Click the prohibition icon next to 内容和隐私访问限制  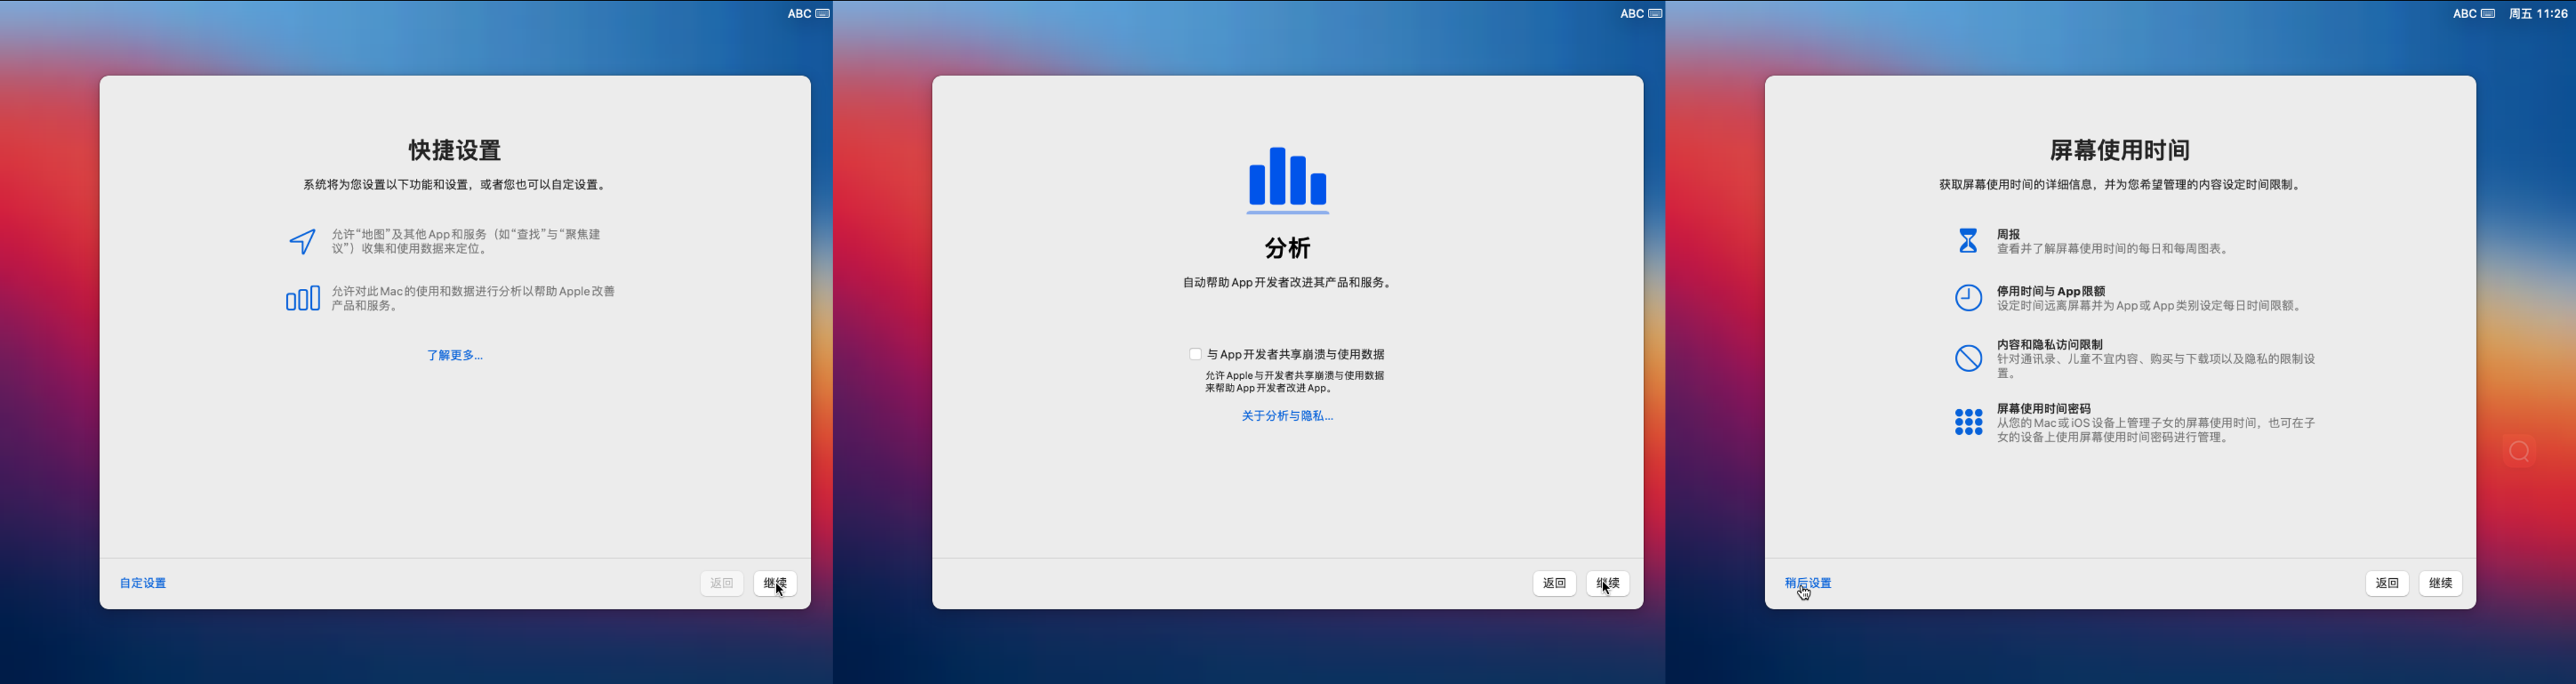[x=1968, y=358]
